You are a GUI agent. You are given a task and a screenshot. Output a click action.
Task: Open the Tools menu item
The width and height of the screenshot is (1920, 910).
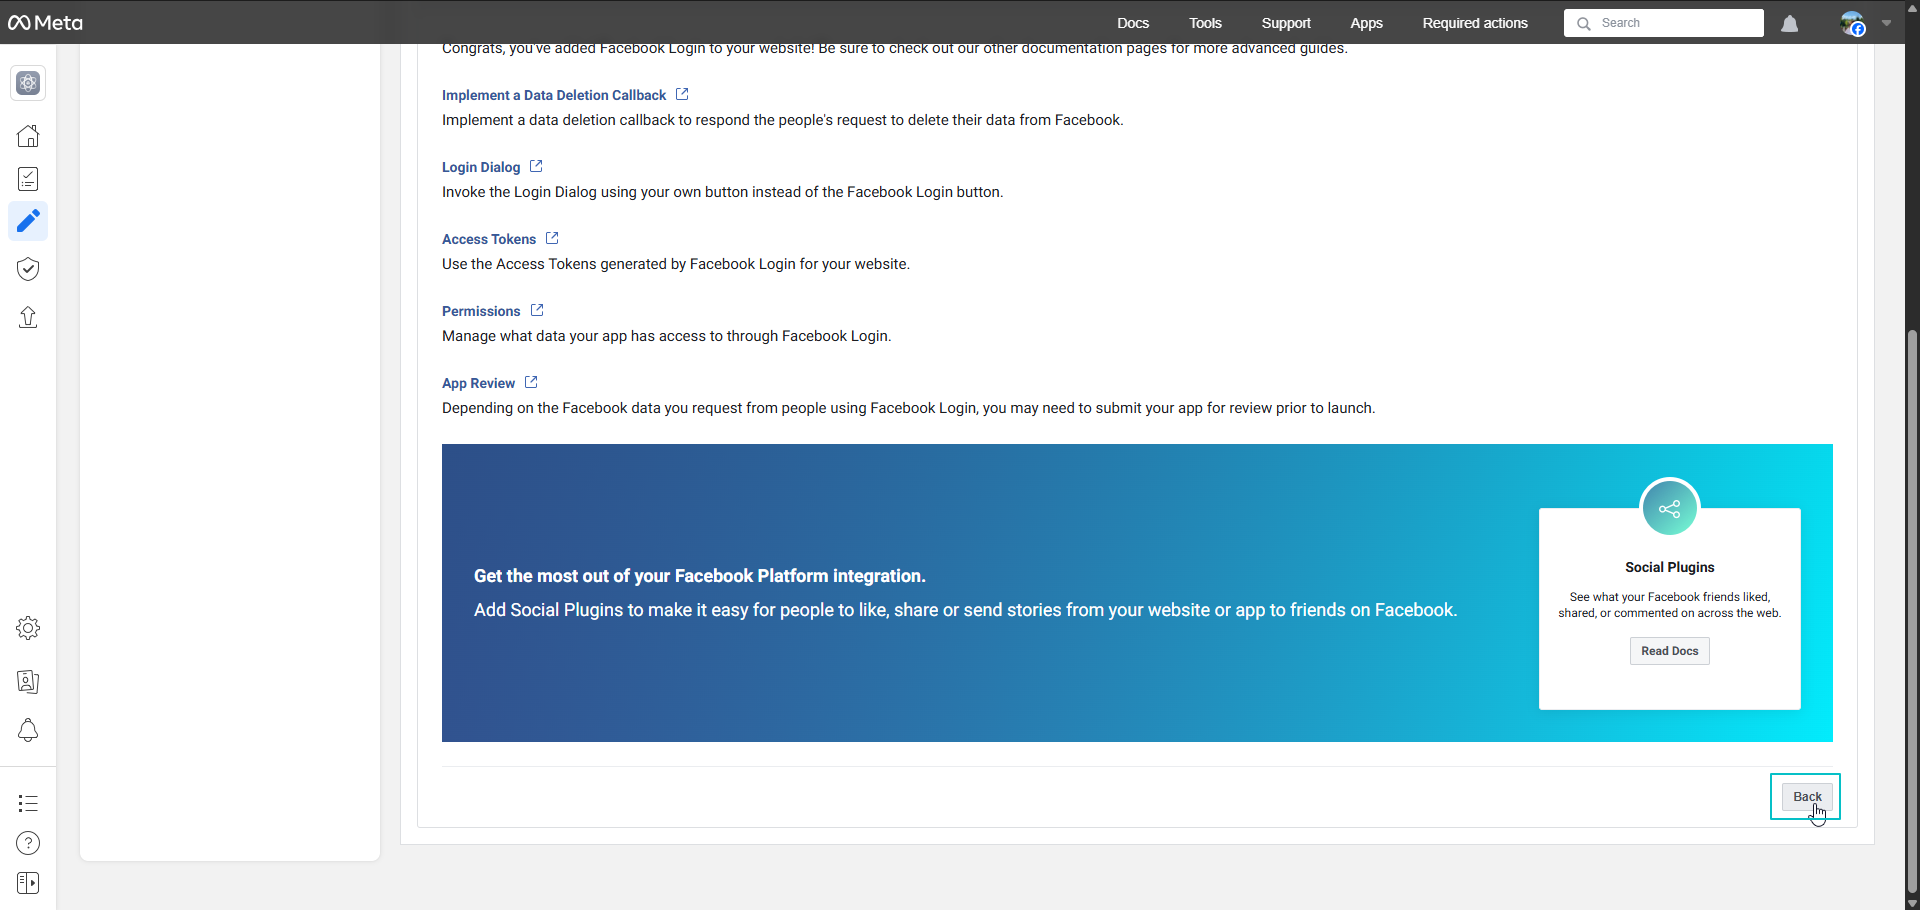pyautogui.click(x=1205, y=23)
